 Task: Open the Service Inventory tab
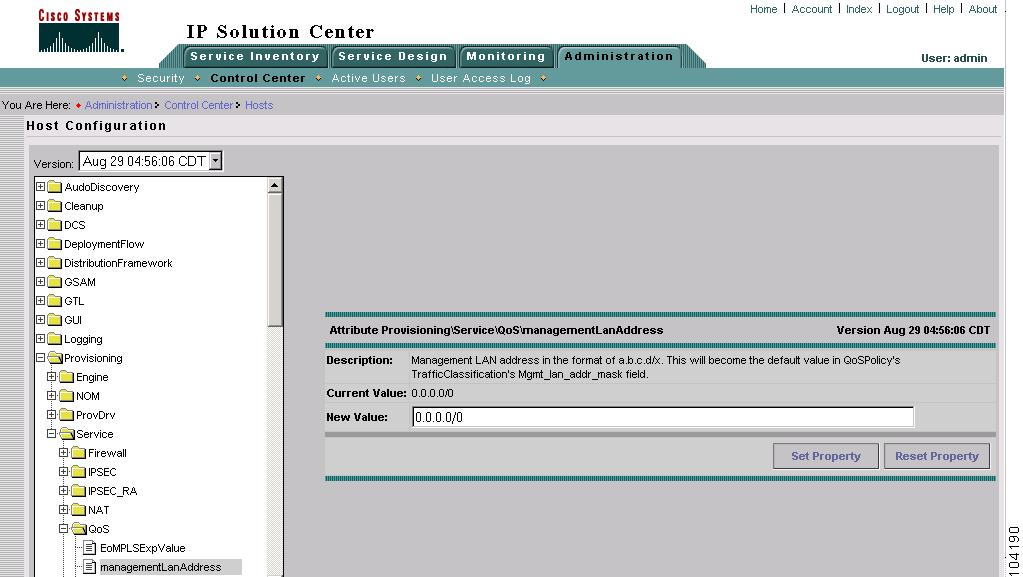point(255,57)
